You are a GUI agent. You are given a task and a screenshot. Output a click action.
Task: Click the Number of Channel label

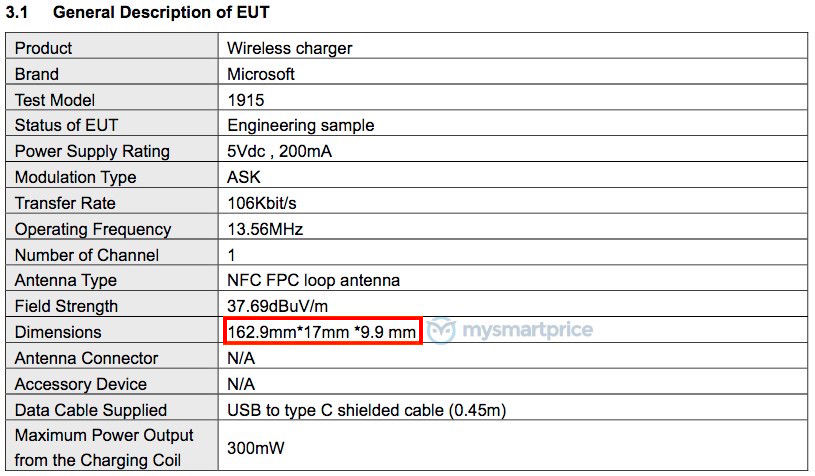click(x=87, y=255)
